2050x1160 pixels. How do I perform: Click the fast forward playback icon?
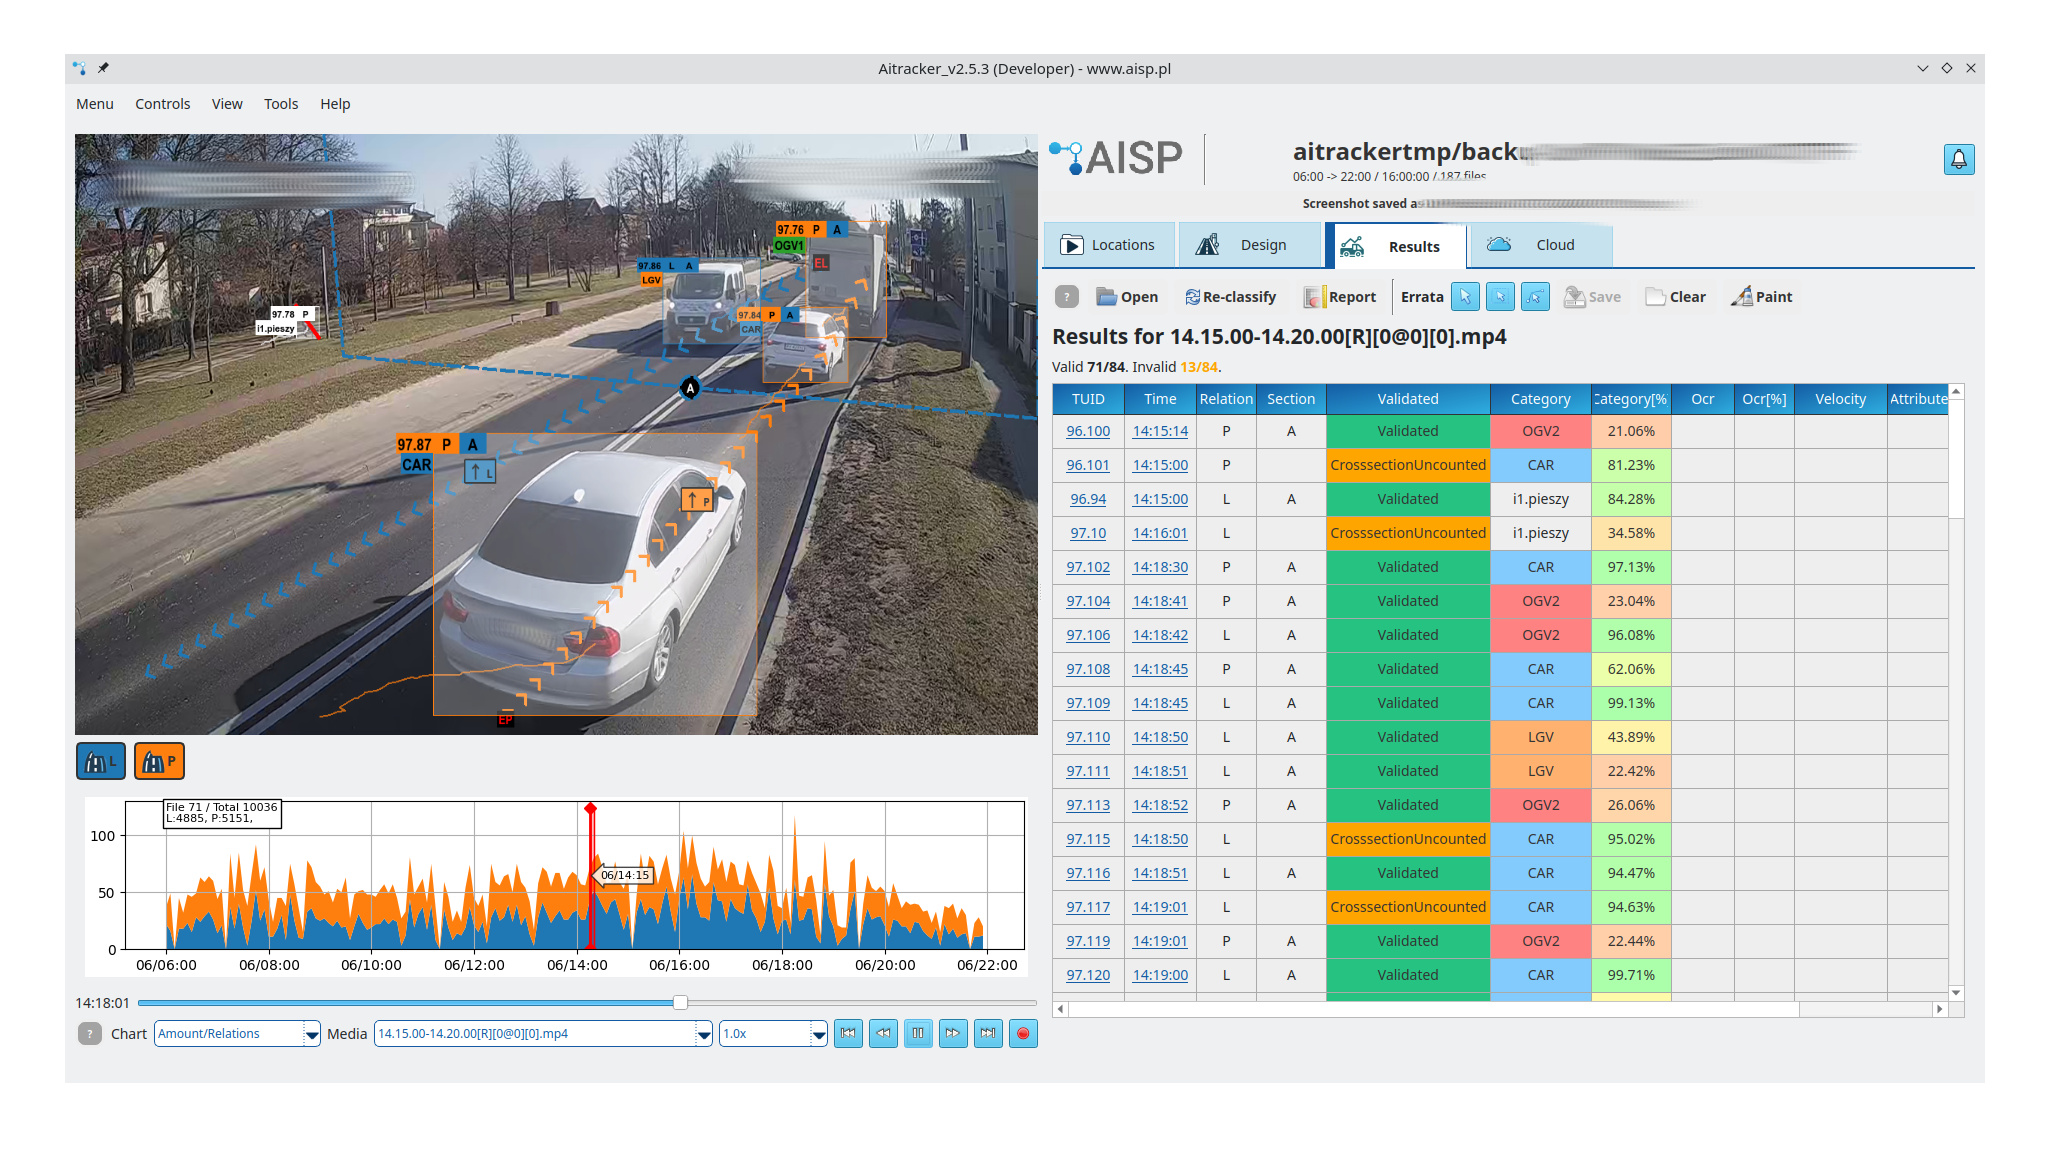tap(952, 1034)
